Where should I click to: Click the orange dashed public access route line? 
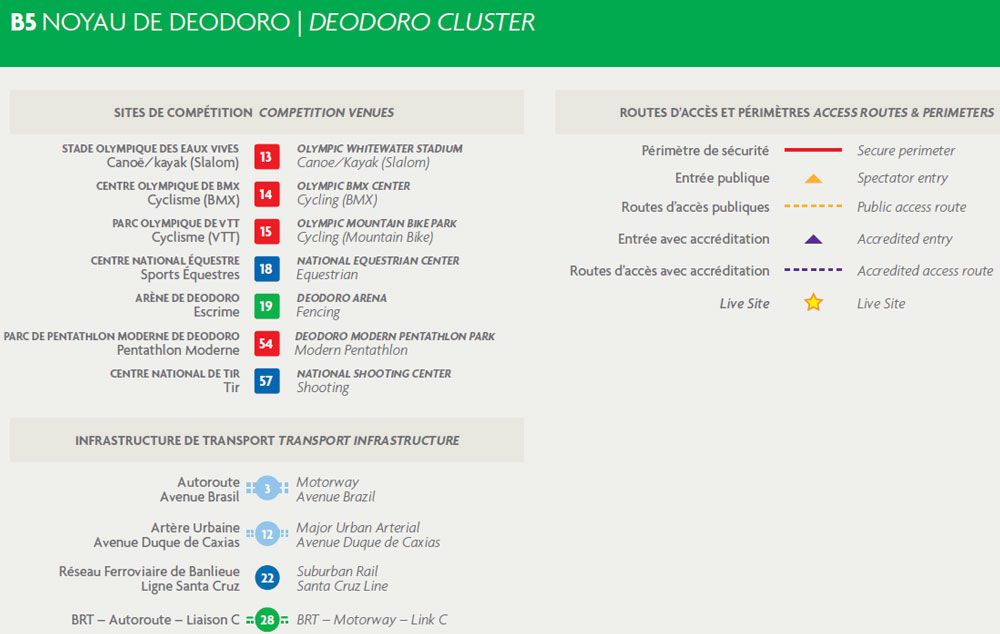pos(813,207)
